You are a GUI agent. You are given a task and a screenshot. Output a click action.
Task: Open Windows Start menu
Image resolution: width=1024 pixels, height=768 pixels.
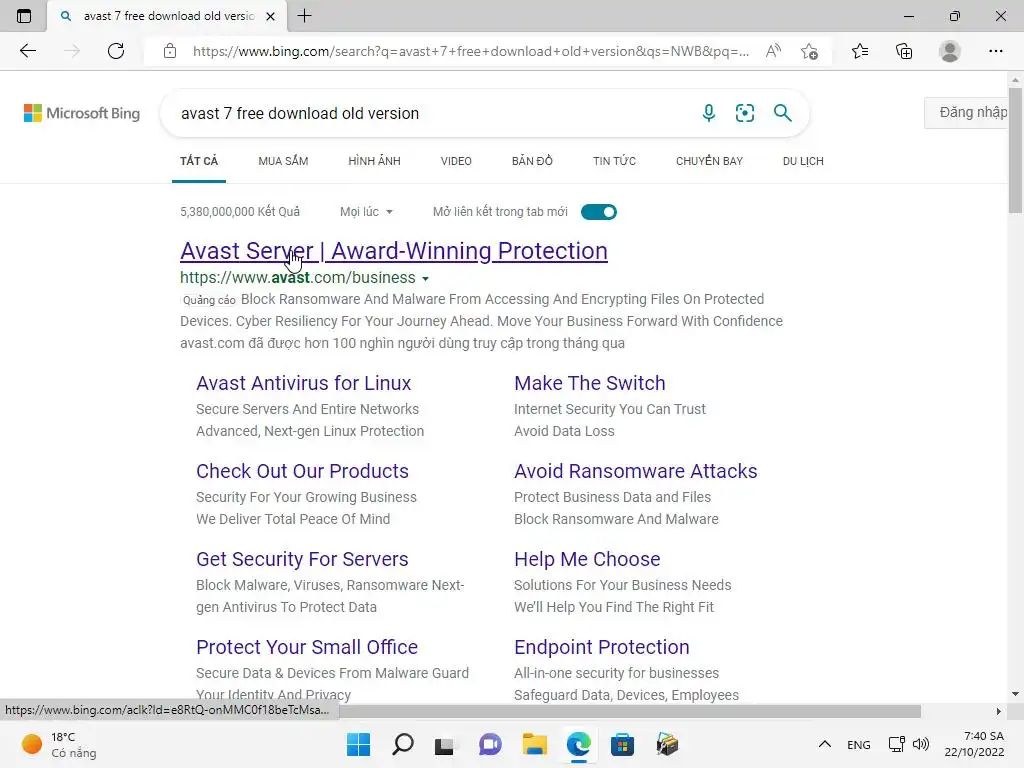click(x=358, y=744)
